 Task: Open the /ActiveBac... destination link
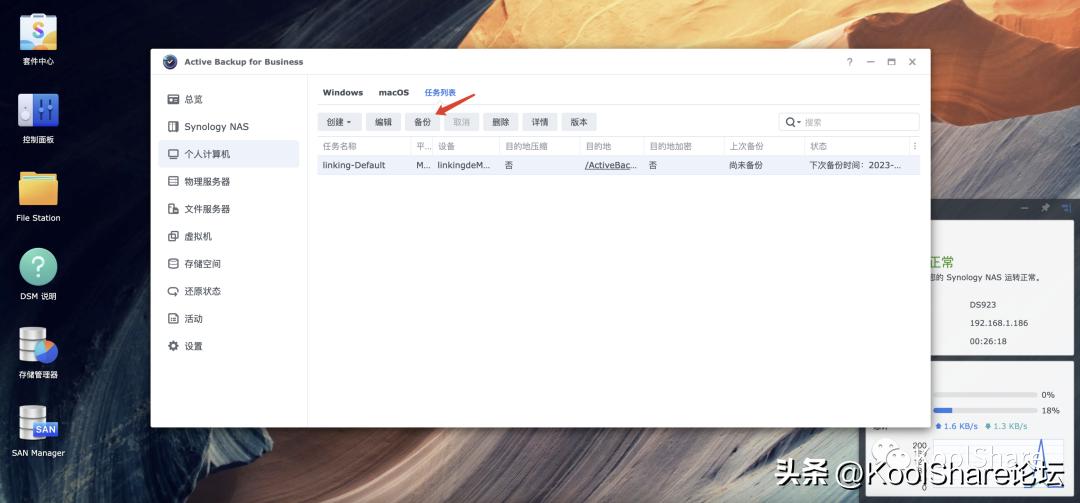pyautogui.click(x=611, y=165)
